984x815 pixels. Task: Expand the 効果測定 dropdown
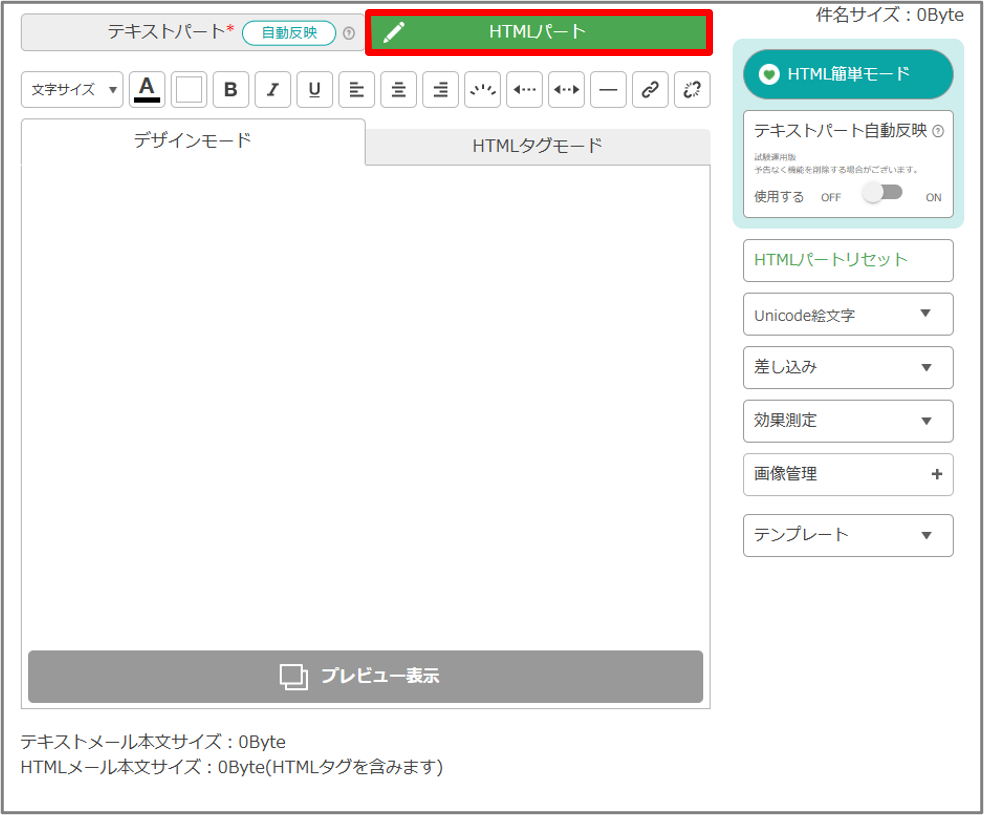point(848,421)
